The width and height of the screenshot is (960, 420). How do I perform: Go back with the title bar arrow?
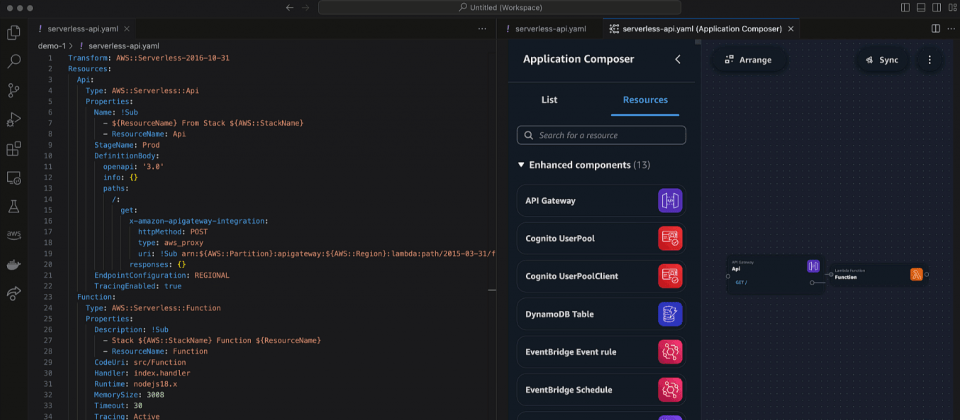coord(290,8)
